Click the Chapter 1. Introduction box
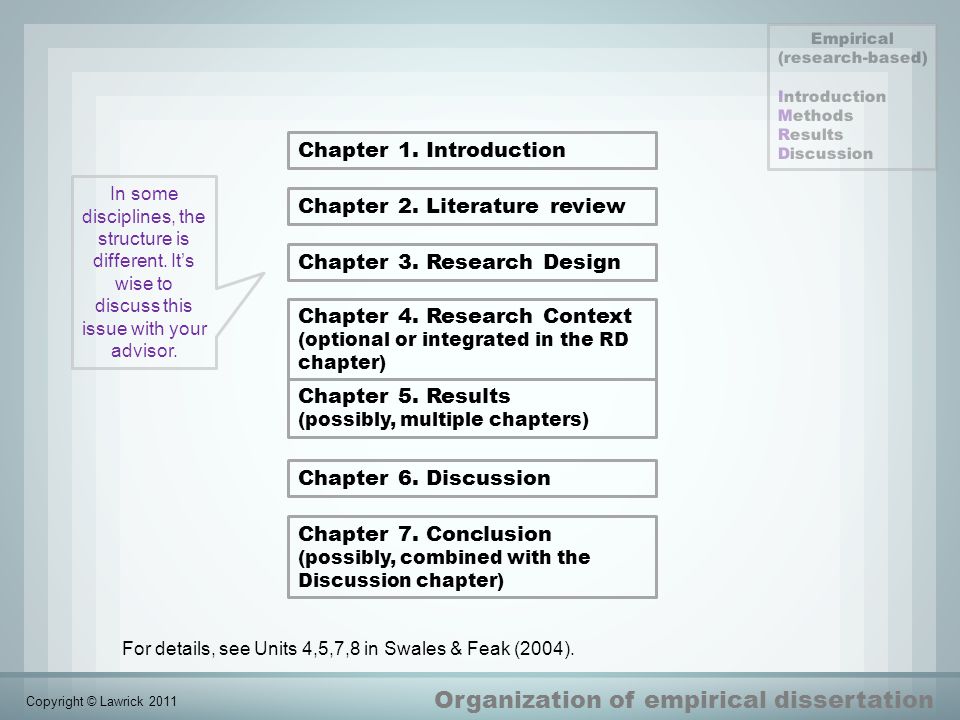960x720 pixels. coord(472,151)
